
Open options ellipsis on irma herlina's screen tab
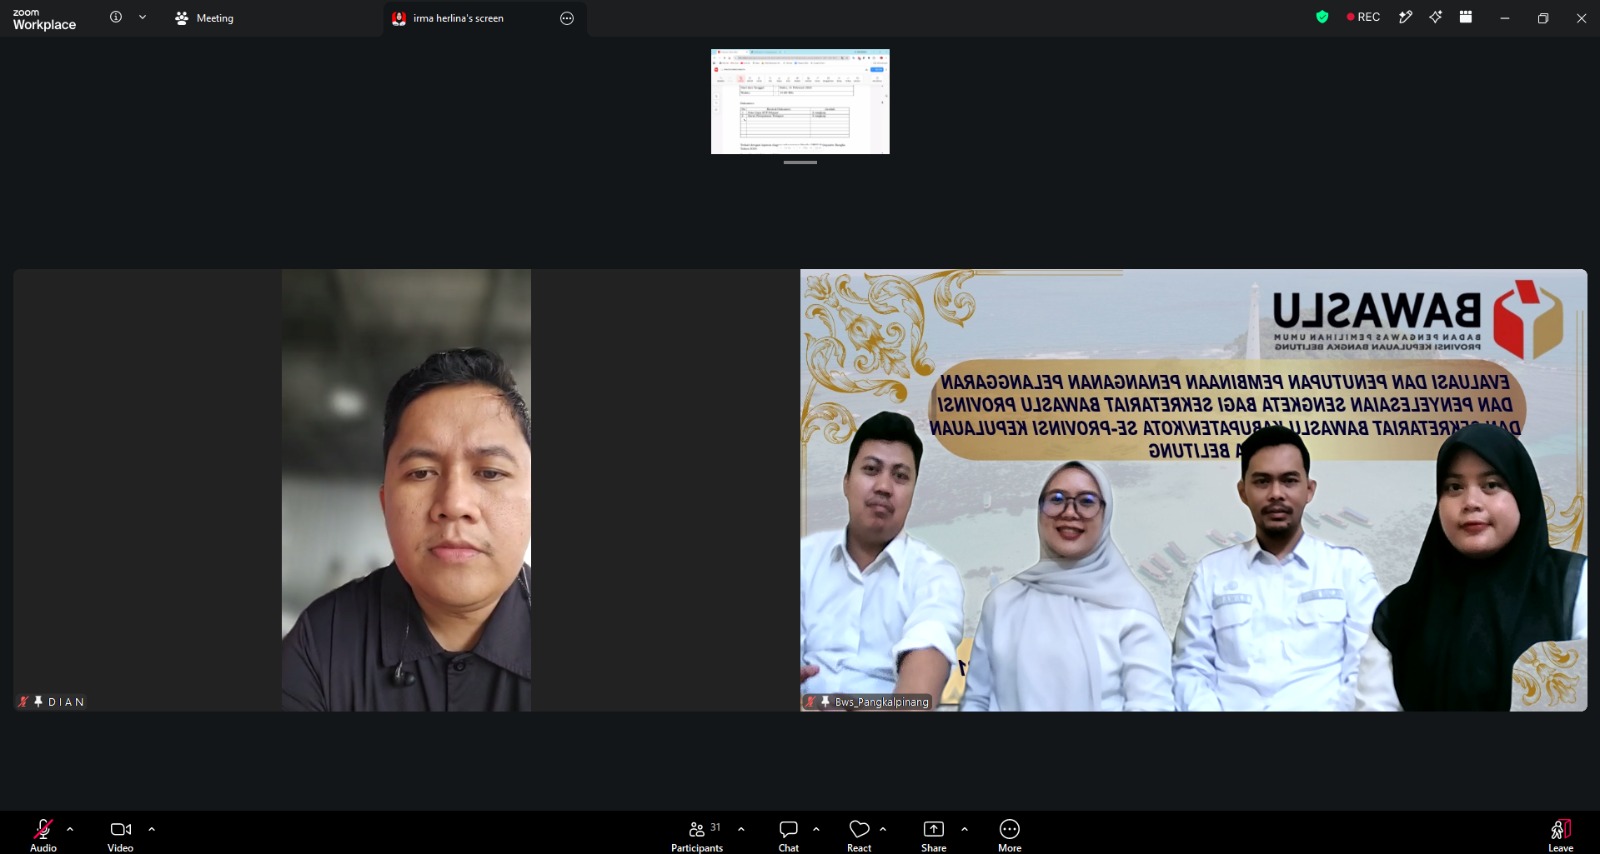click(x=567, y=18)
